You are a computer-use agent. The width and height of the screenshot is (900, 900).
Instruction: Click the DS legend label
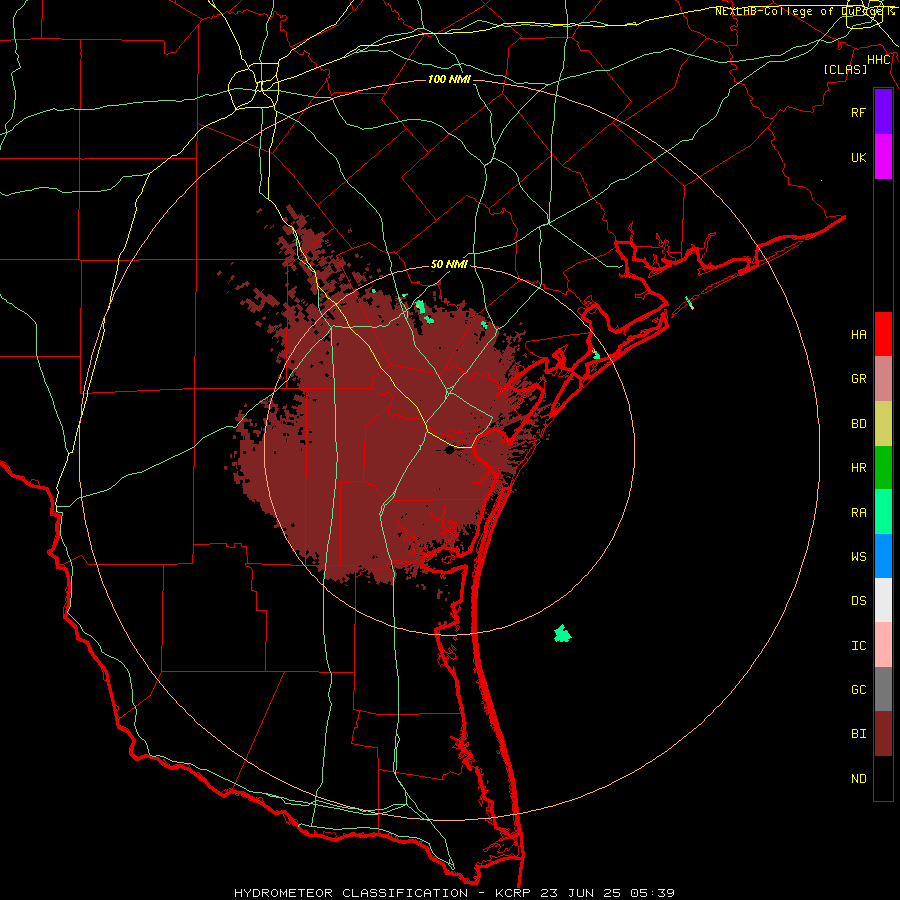(x=858, y=601)
